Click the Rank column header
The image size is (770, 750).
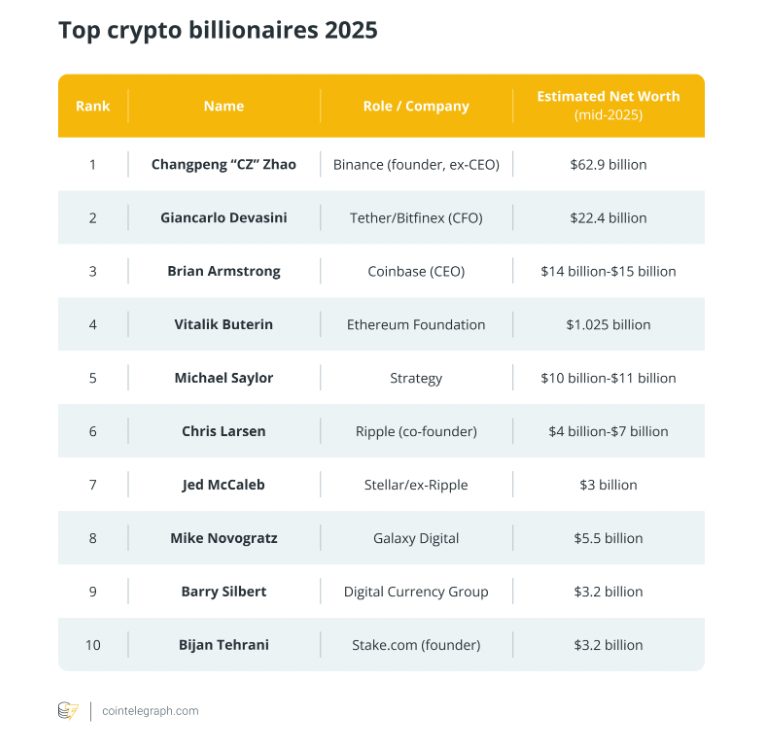coord(93,106)
